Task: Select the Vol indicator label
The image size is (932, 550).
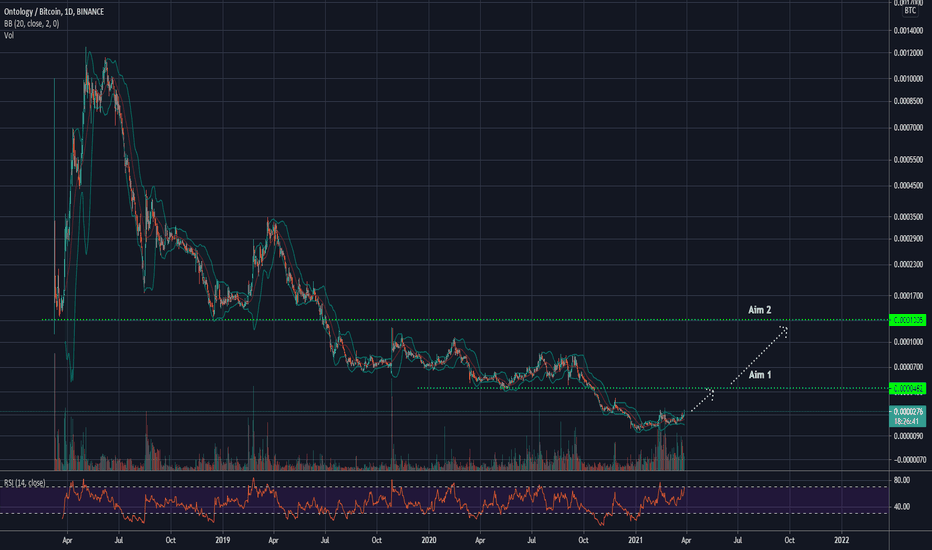Action: pyautogui.click(x=9, y=36)
